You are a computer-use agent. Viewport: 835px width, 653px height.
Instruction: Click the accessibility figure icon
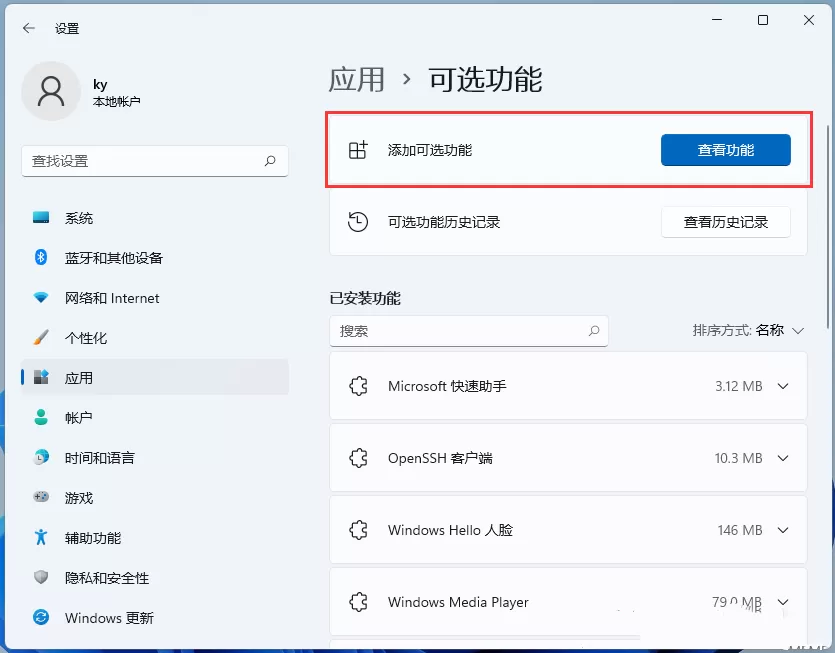point(41,537)
